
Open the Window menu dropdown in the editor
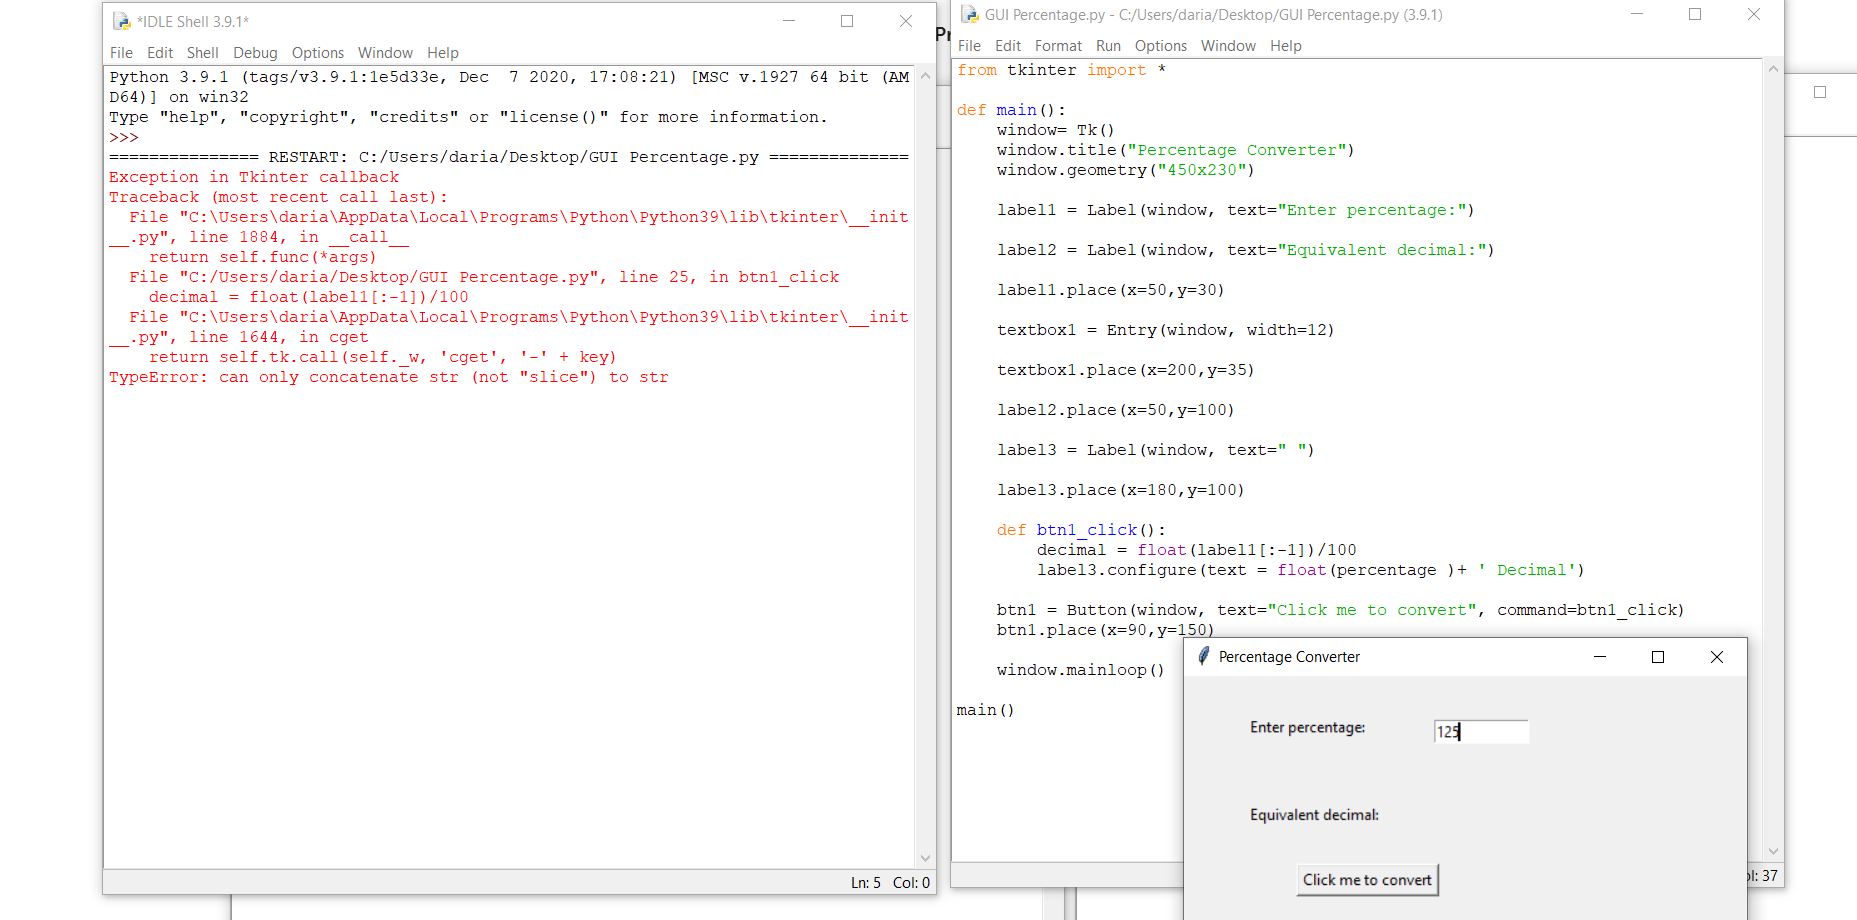pyautogui.click(x=1228, y=45)
